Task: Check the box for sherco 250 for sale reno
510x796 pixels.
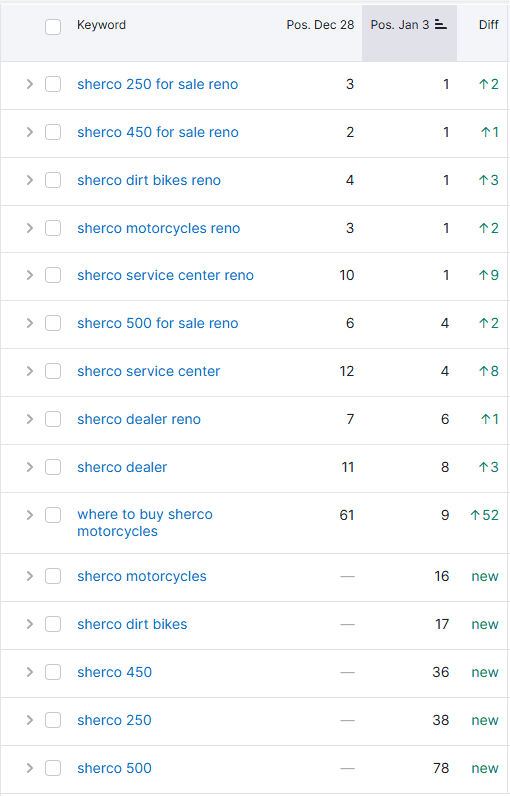Action: [x=53, y=84]
